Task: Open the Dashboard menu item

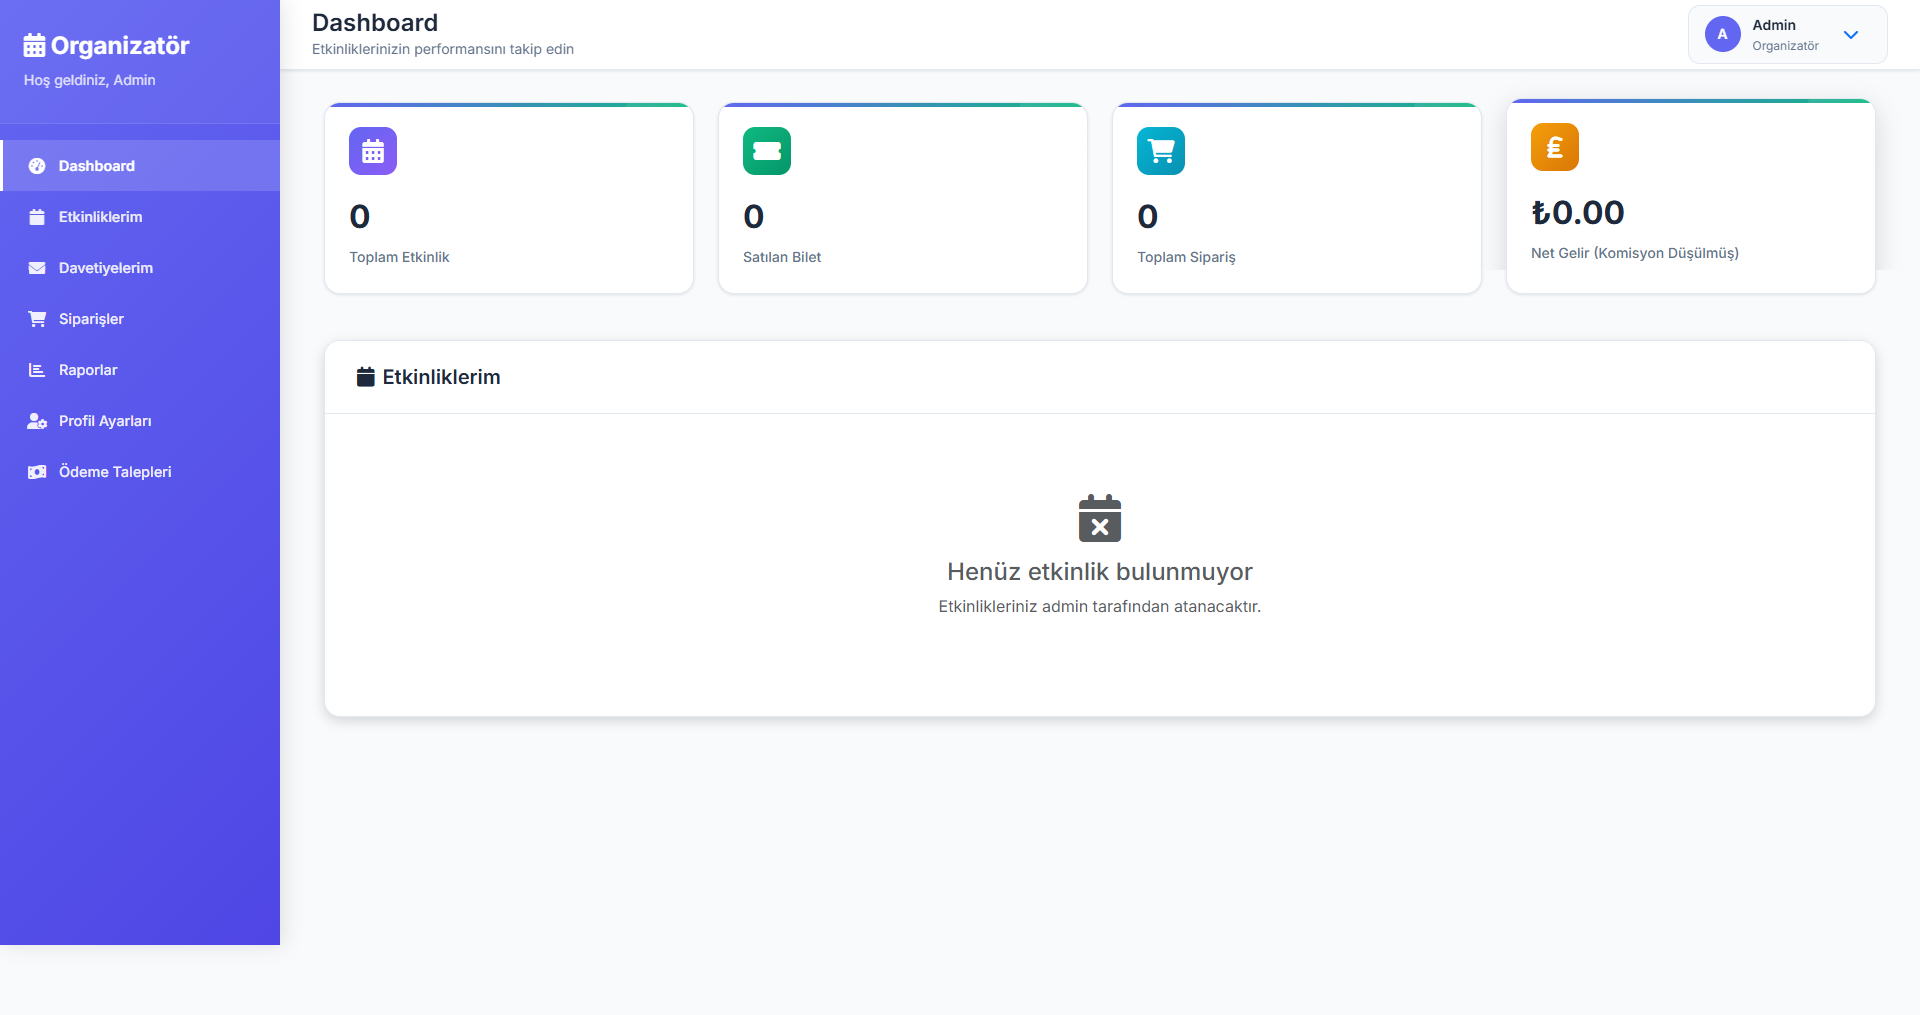Action: coord(140,166)
